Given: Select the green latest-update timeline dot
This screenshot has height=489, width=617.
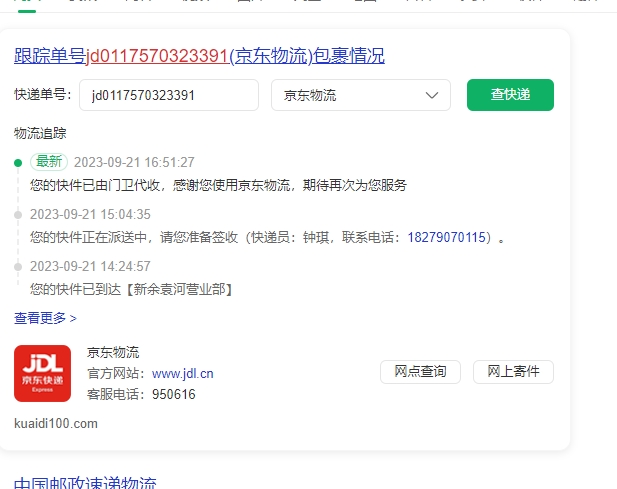Looking at the screenshot, I should pyautogui.click(x=18, y=162).
